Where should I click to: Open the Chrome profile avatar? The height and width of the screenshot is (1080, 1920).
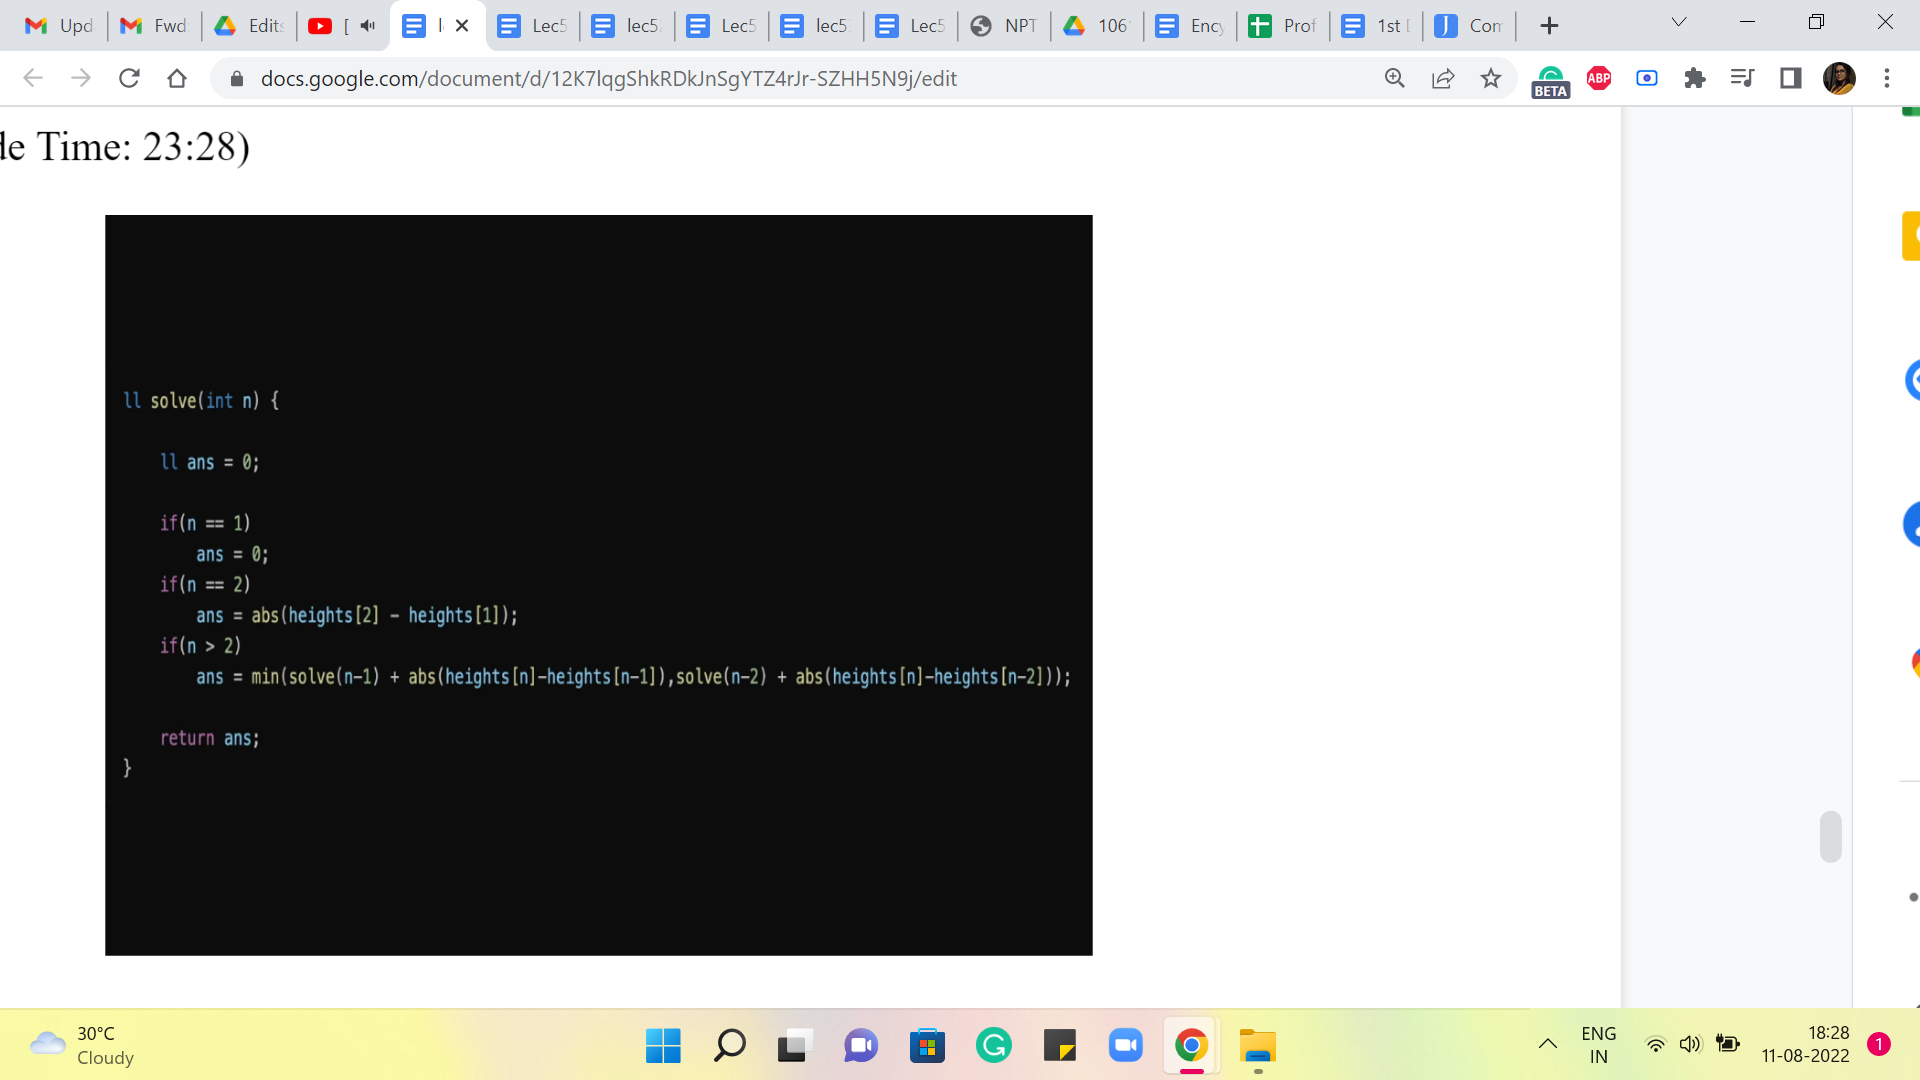1839,78
